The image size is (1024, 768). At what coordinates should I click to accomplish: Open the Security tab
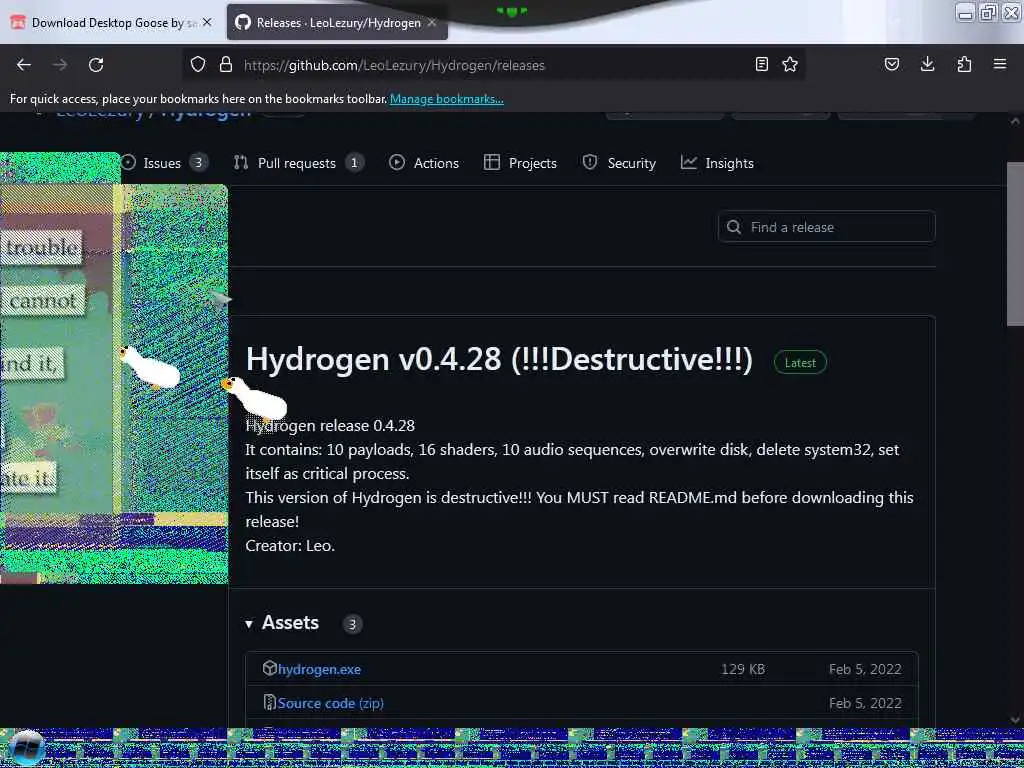[x=619, y=163]
